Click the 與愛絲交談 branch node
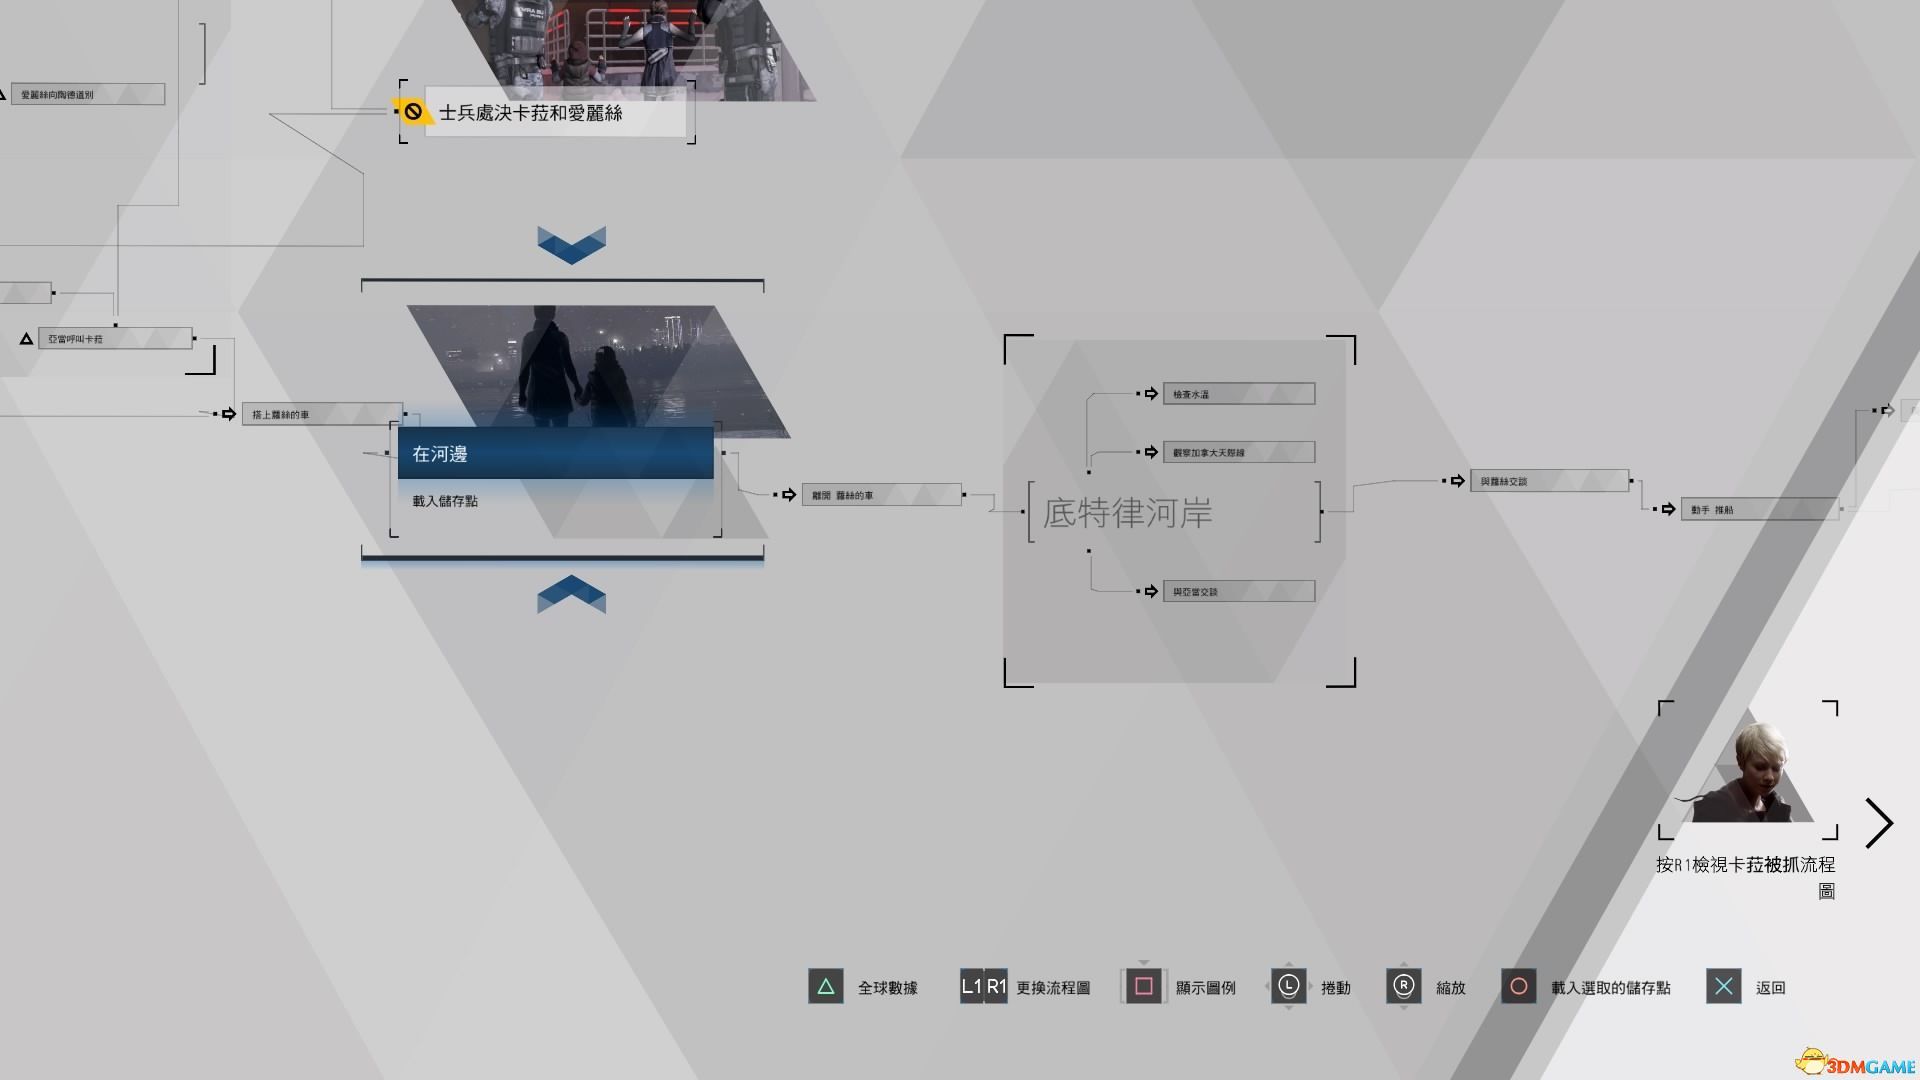The image size is (1920, 1080). click(1543, 480)
